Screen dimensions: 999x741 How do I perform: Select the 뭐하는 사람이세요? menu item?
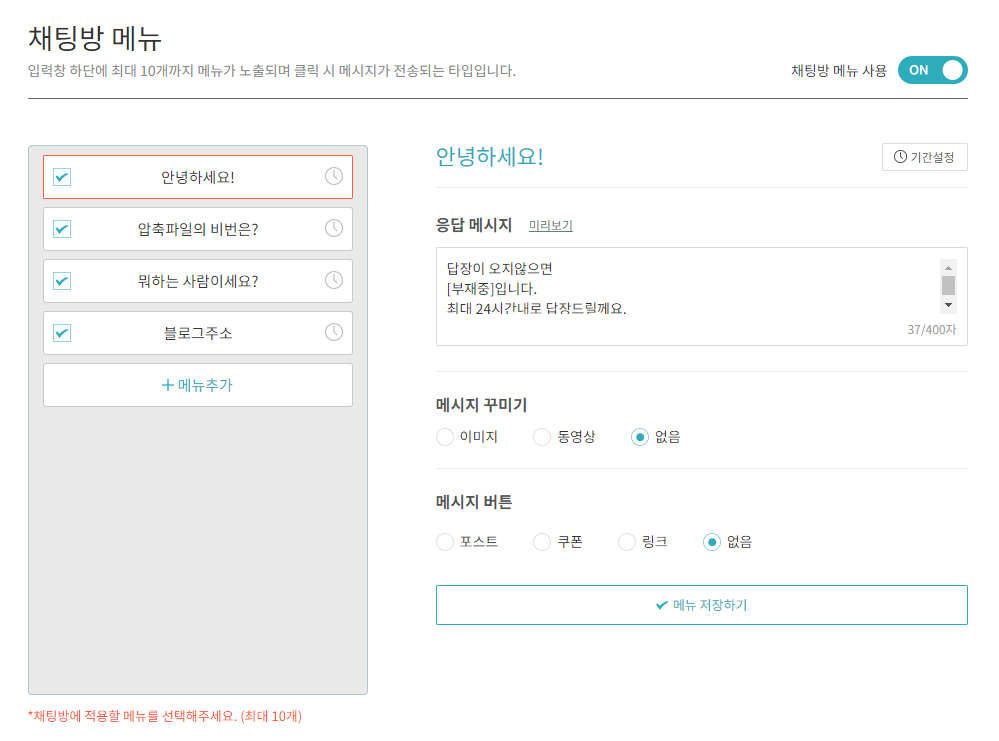[x=198, y=281]
